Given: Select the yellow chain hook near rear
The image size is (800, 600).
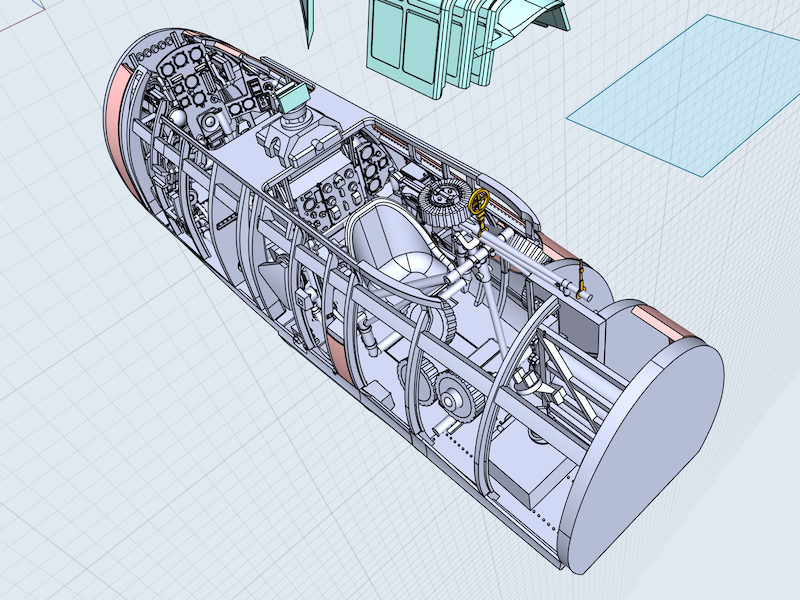Looking at the screenshot, I should 580,279.
